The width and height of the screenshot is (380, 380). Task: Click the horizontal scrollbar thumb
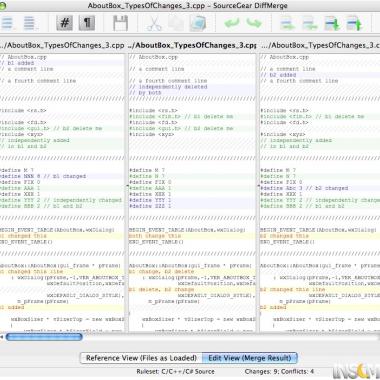pos(44,337)
